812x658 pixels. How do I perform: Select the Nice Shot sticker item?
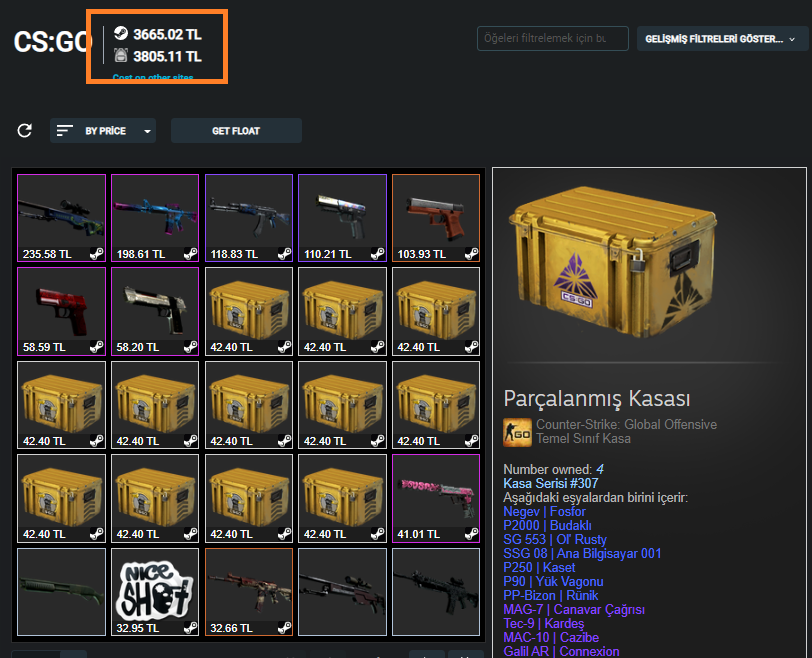[x=155, y=592]
